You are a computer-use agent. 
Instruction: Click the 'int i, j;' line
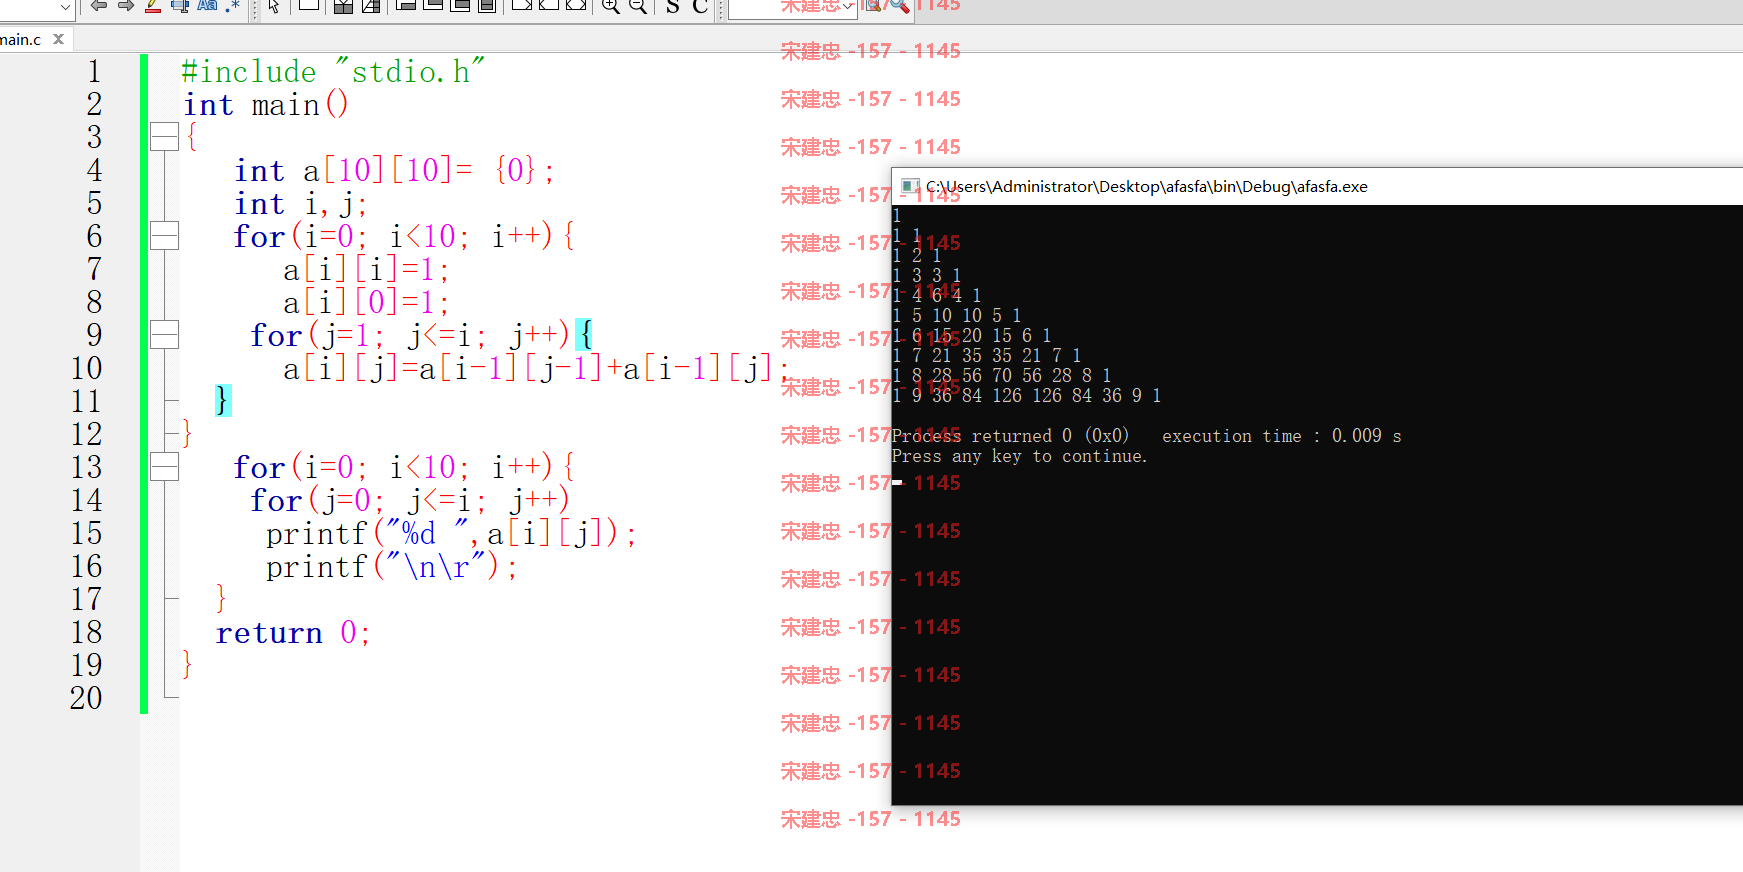tap(301, 204)
